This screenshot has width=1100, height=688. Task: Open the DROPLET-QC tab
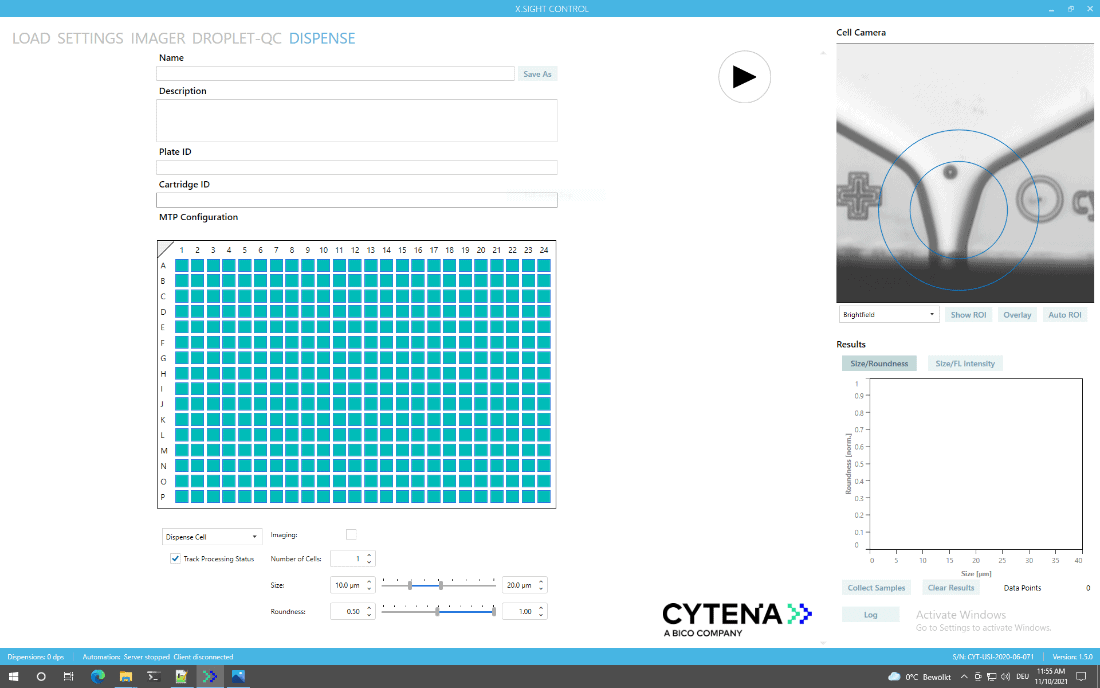coord(237,39)
